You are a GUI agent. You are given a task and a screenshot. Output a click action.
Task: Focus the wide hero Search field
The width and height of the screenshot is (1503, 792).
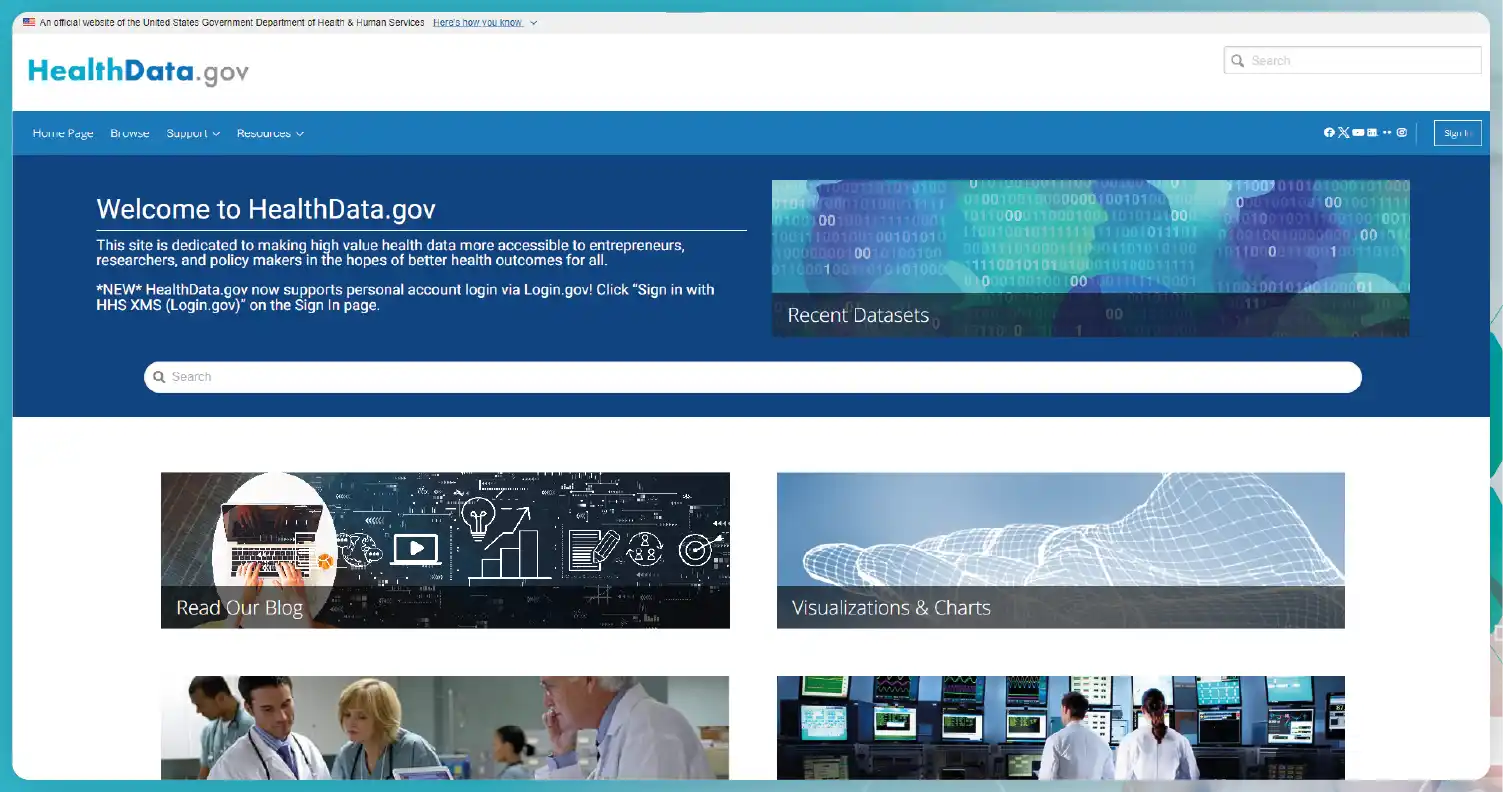click(753, 377)
